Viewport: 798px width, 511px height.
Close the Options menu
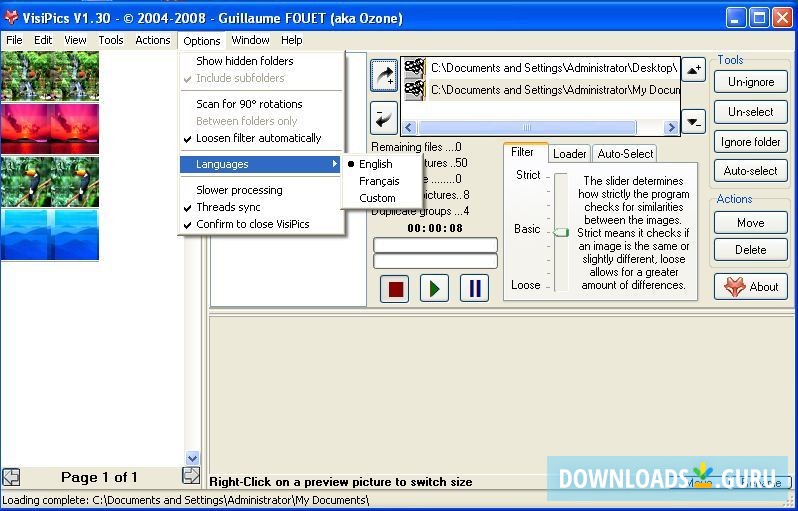tap(202, 41)
